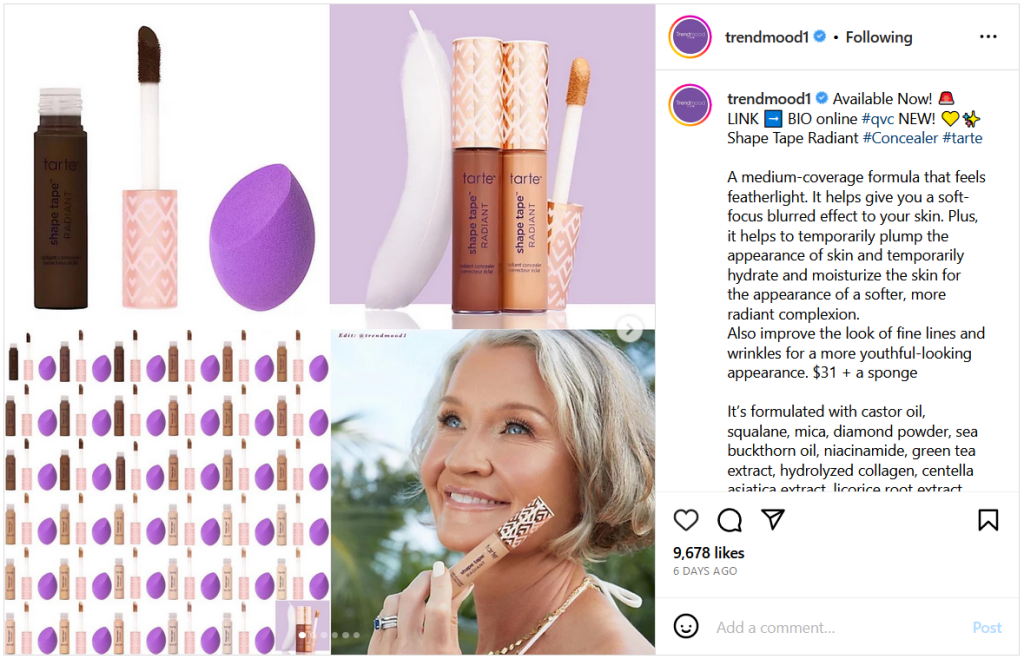Save post with bookmark icon
Screen dimensions: 1024x659
pos(988,520)
